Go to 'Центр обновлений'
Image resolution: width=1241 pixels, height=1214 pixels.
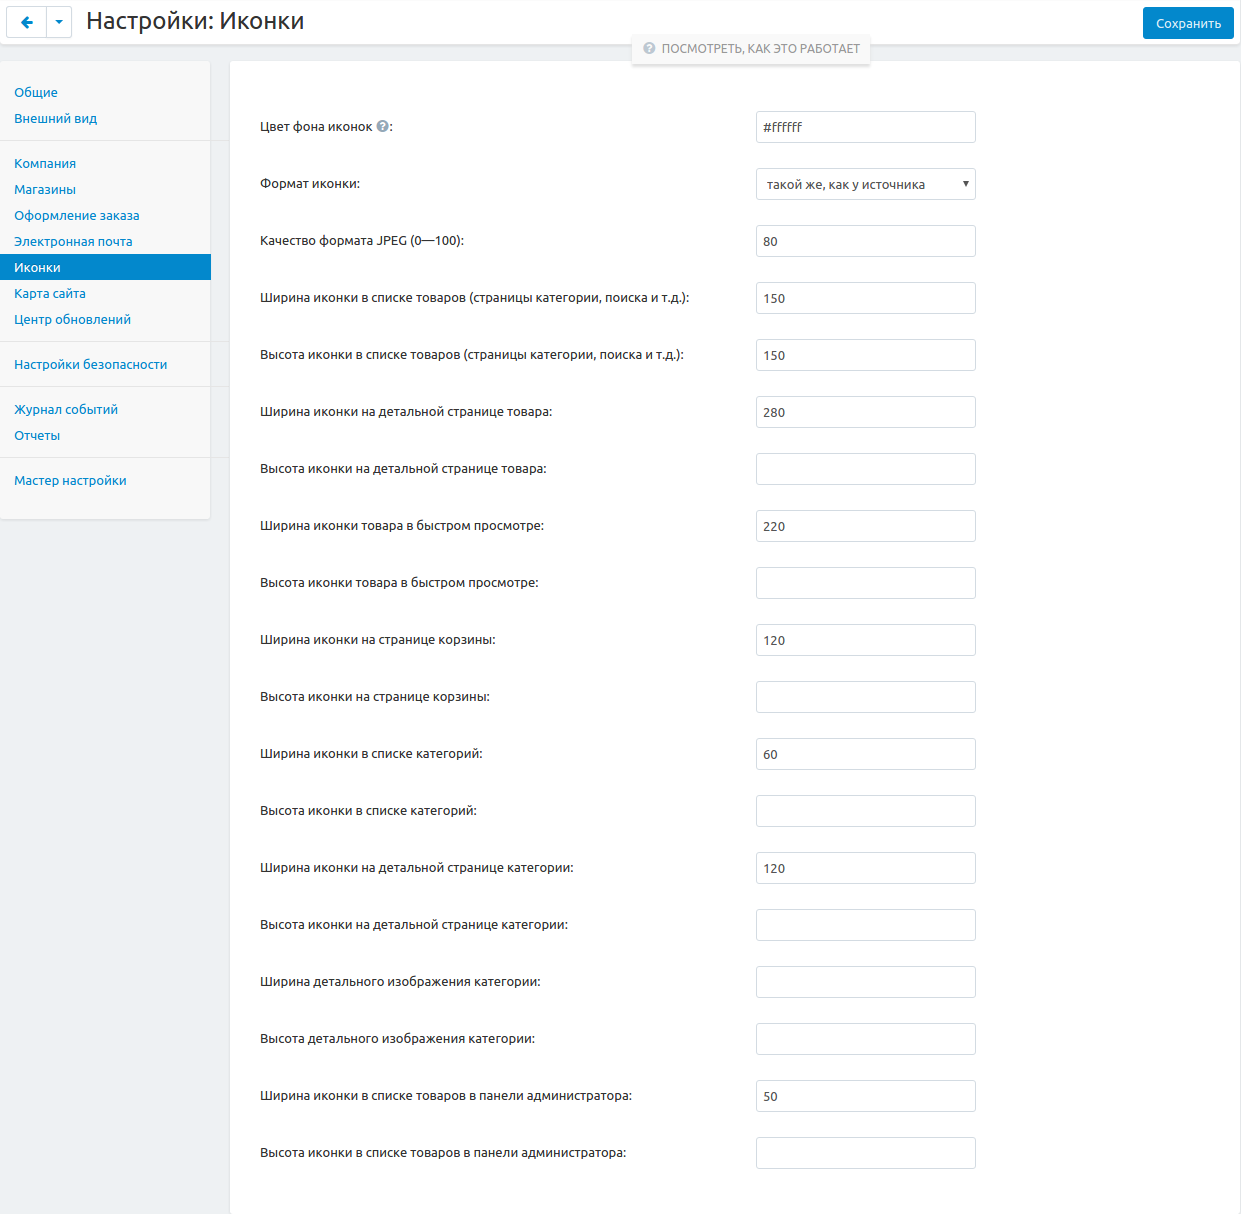point(72,319)
